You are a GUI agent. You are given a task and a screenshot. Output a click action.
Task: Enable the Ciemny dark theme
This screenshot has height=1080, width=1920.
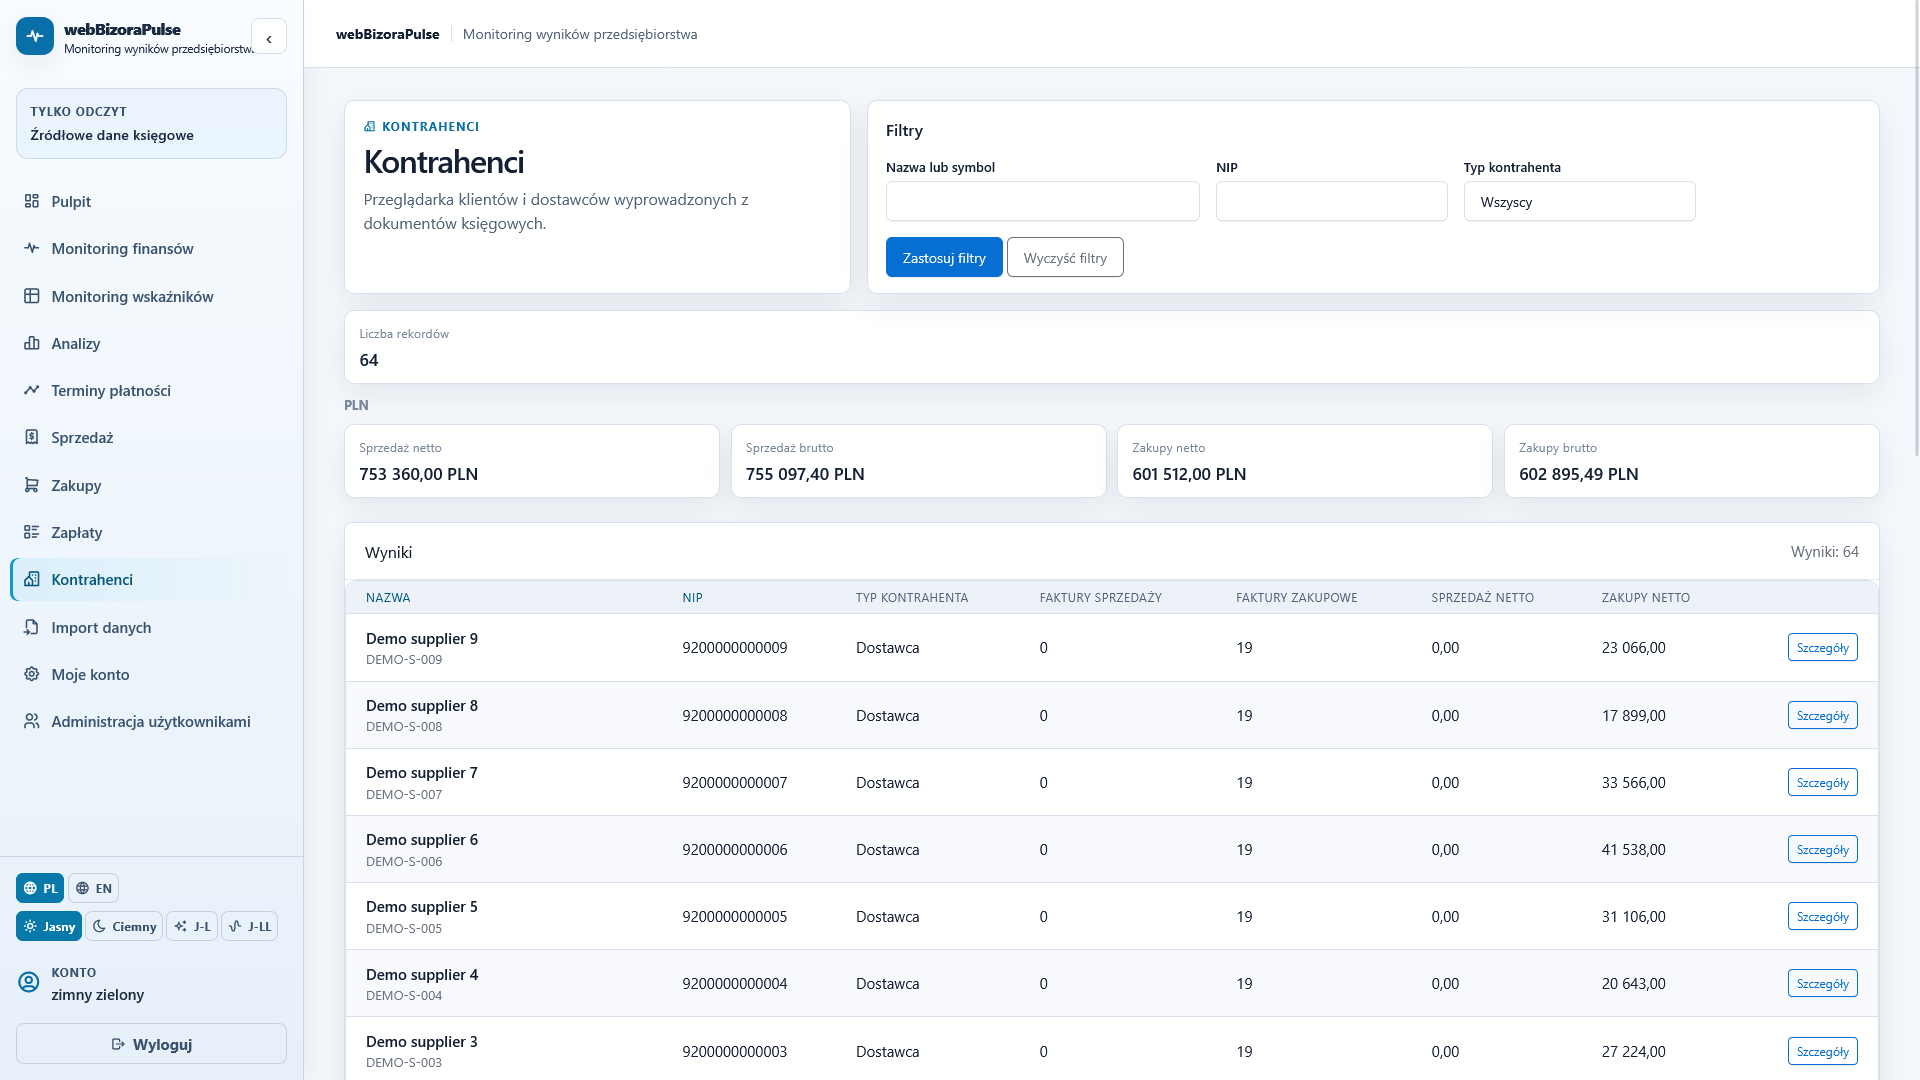click(124, 926)
